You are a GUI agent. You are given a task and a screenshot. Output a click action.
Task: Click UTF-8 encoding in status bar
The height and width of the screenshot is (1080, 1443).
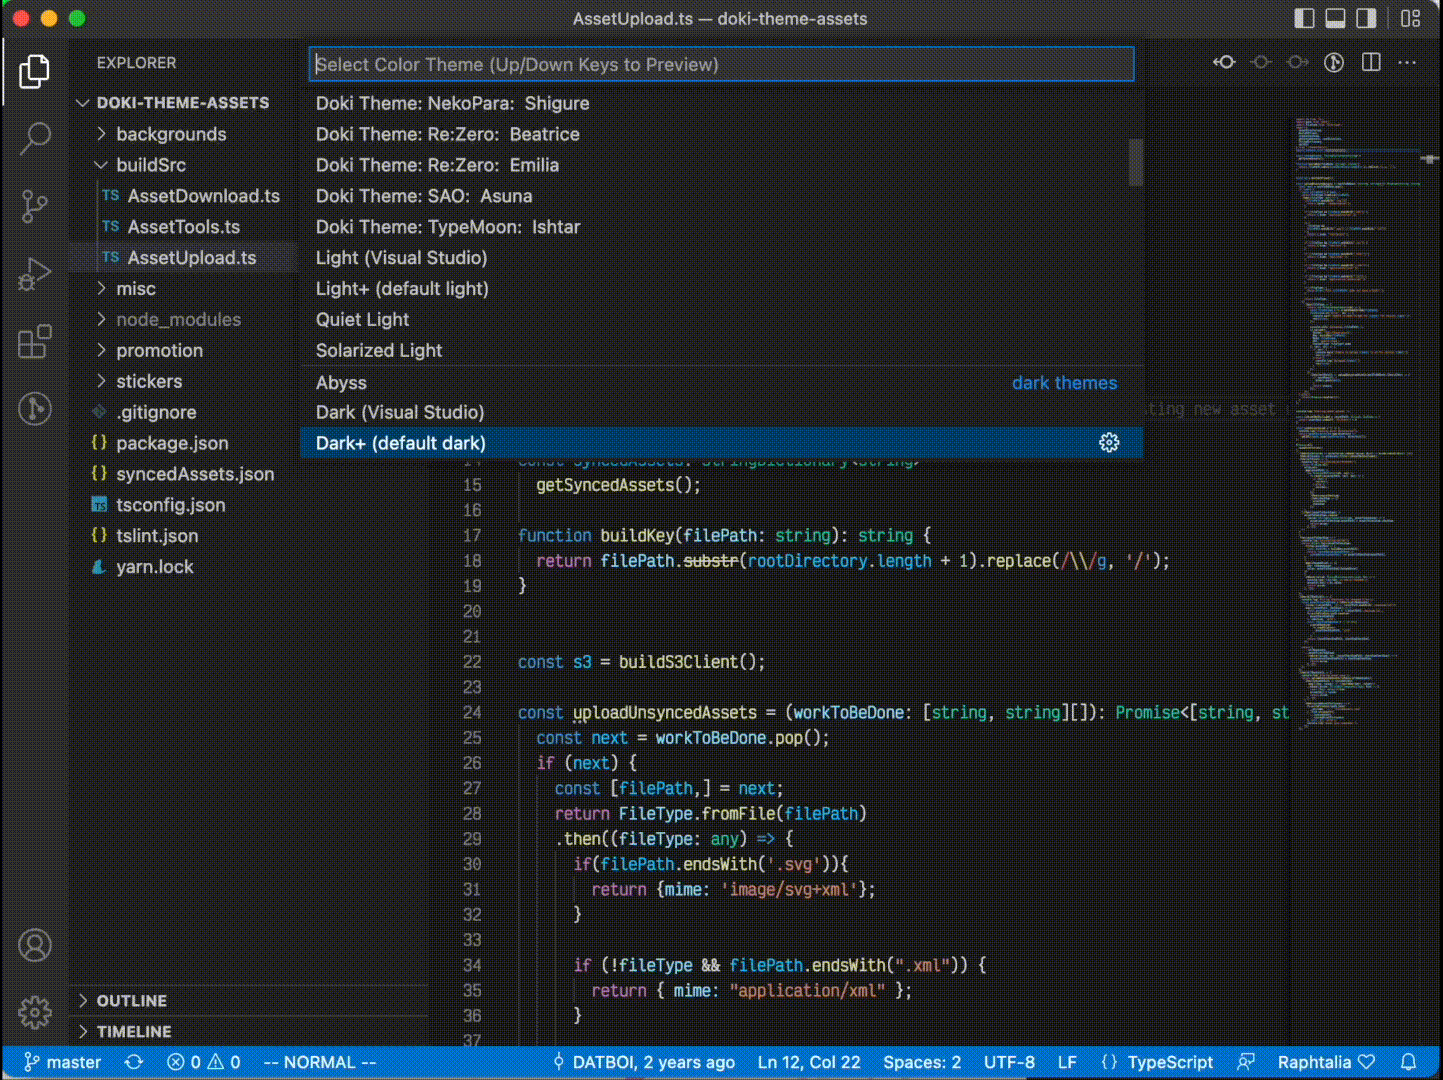pos(1009,1062)
